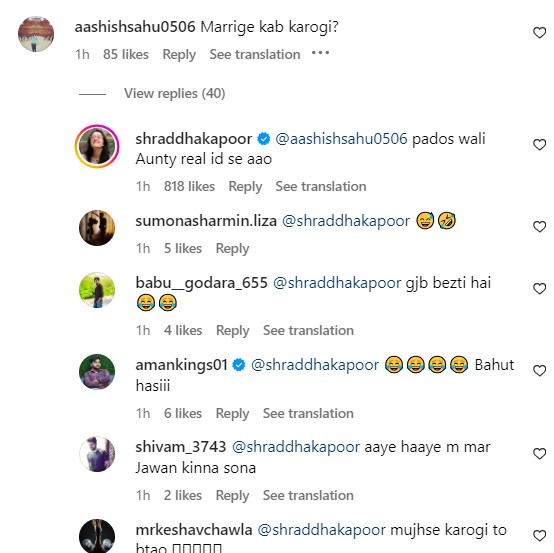The height and width of the screenshot is (553, 554).
Task: Open shraddhakapoor's profile picture story
Action: click(x=97, y=146)
